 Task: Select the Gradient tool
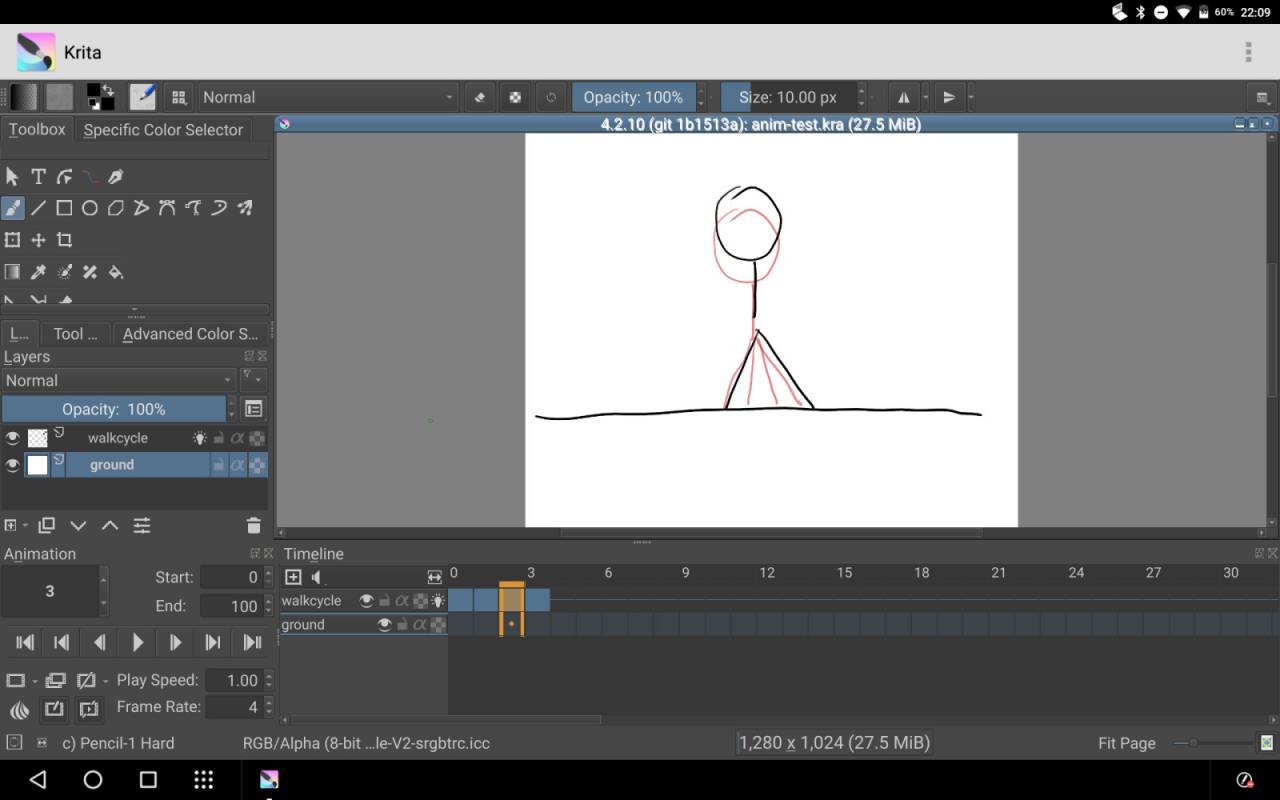[x=12, y=271]
